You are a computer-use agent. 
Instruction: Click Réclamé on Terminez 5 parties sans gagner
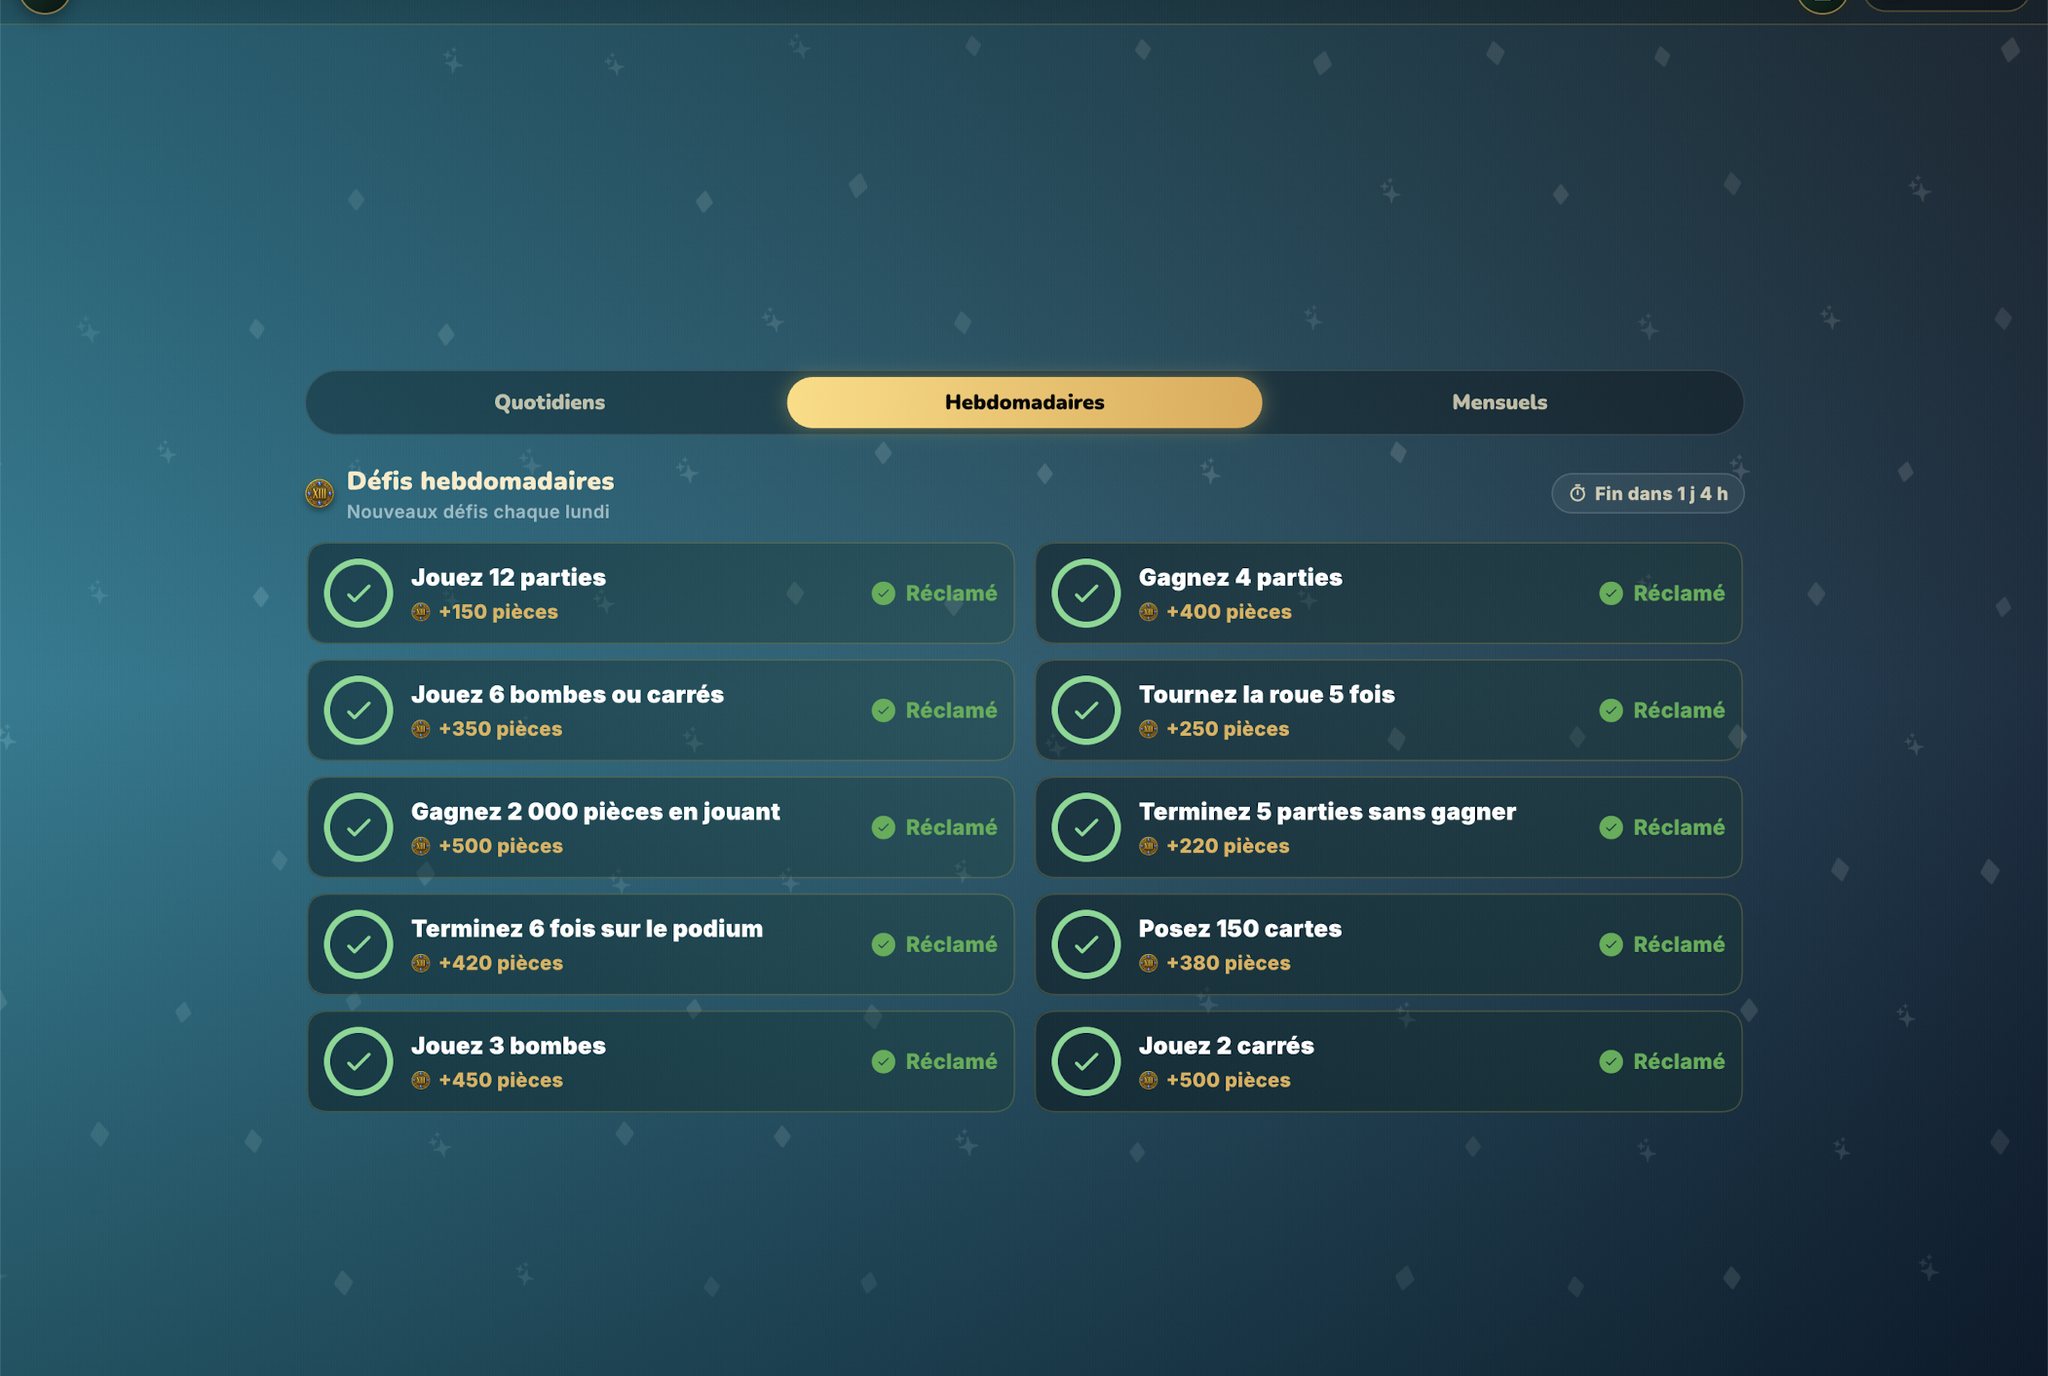[x=1662, y=827]
